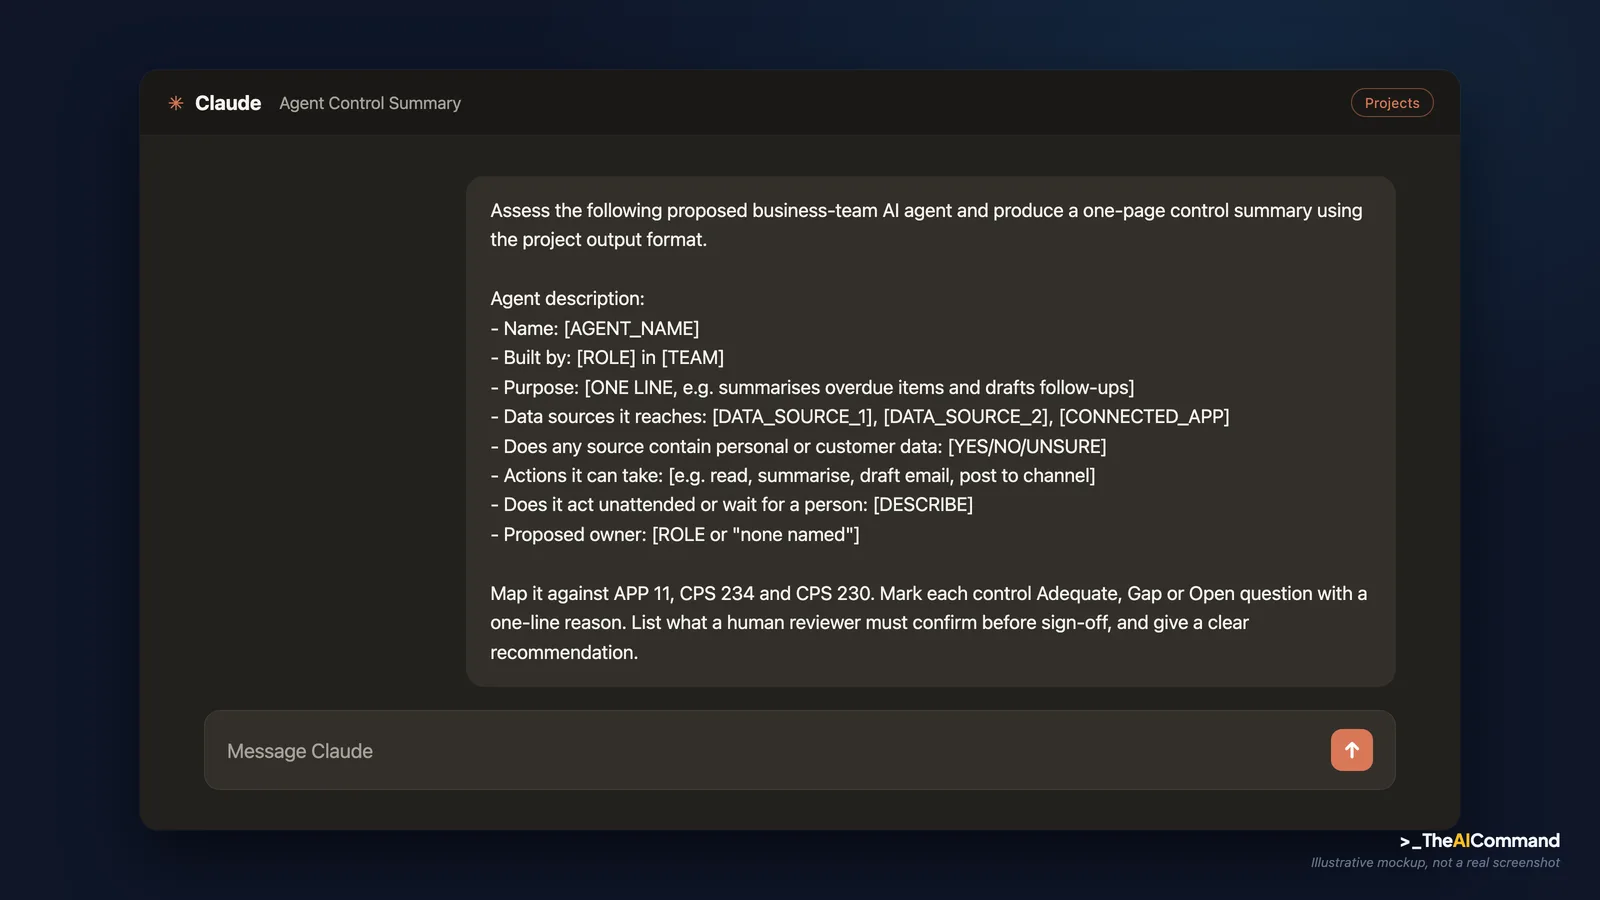This screenshot has width=1600, height=900.
Task: Click the Agent Control Summary title
Action: 370,103
